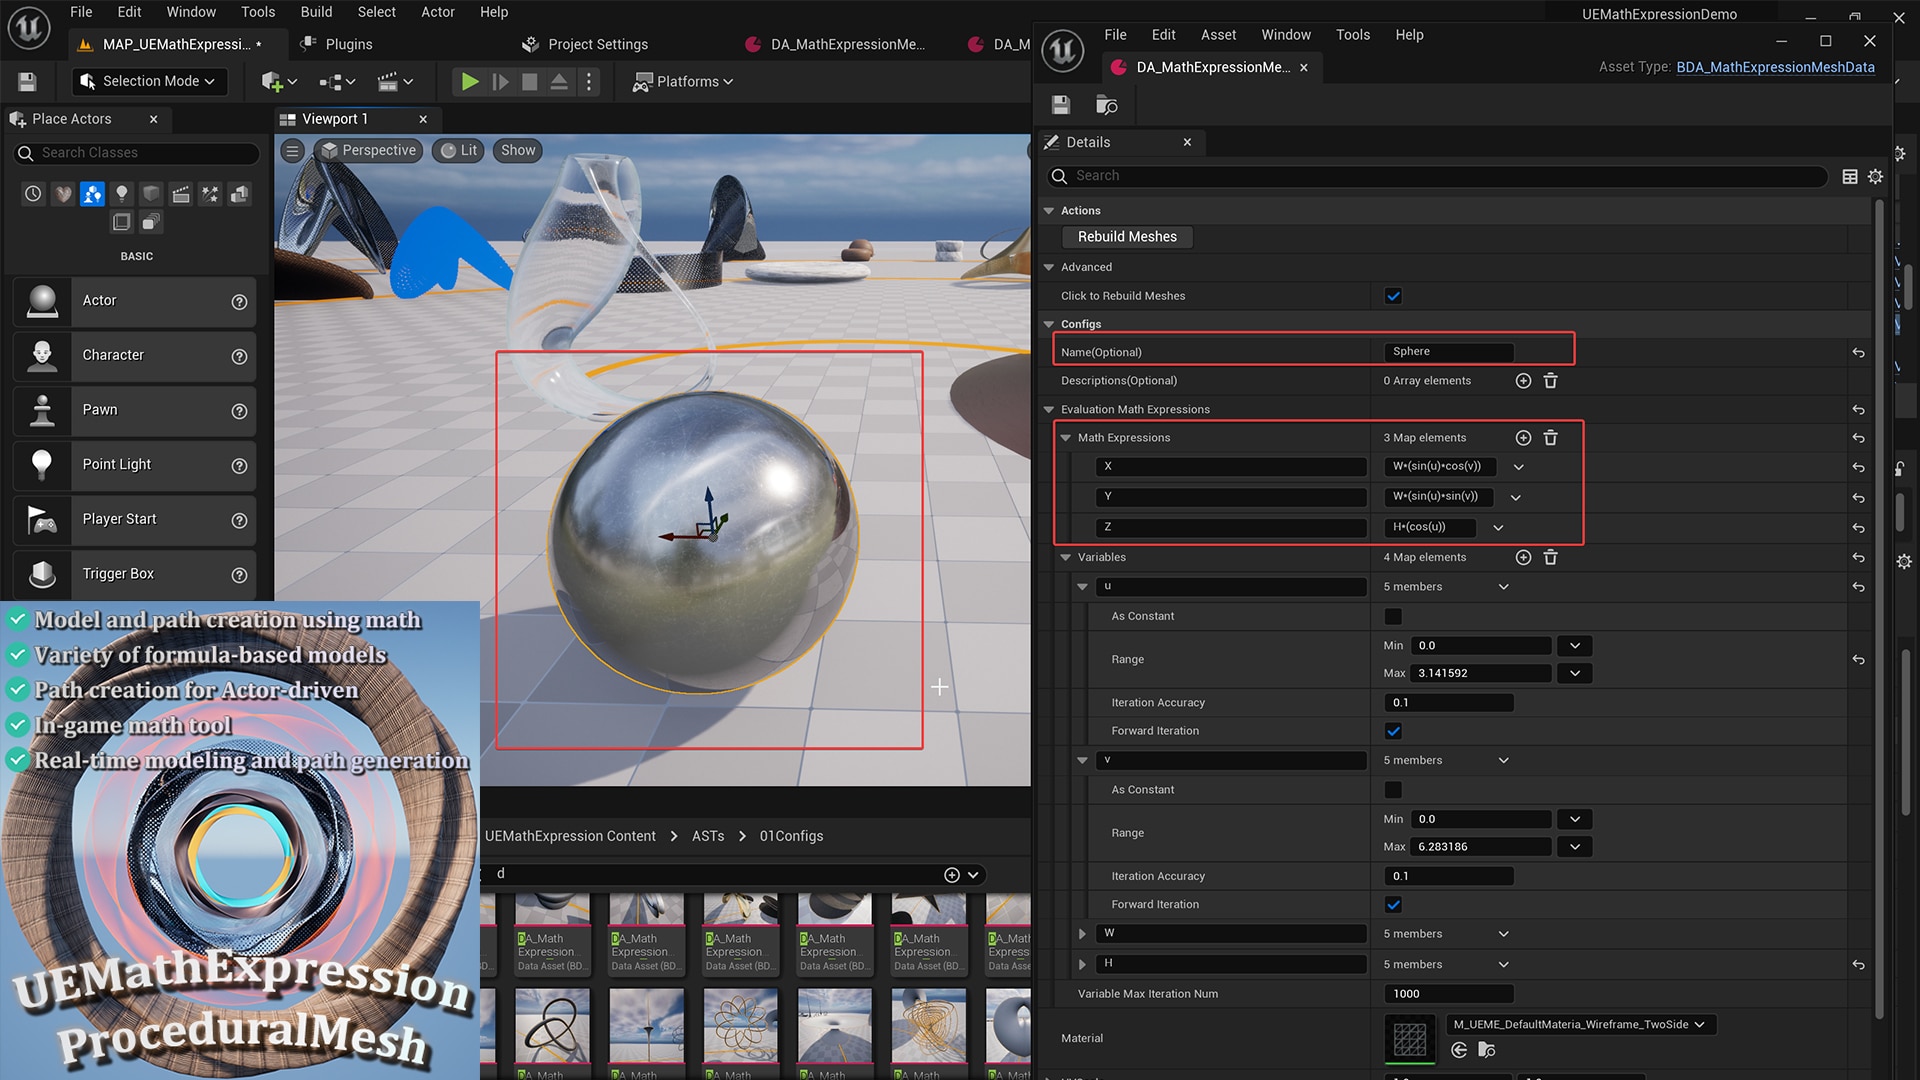
Task: Click the Rebuild Meshes button
Action: pyautogui.click(x=1127, y=237)
